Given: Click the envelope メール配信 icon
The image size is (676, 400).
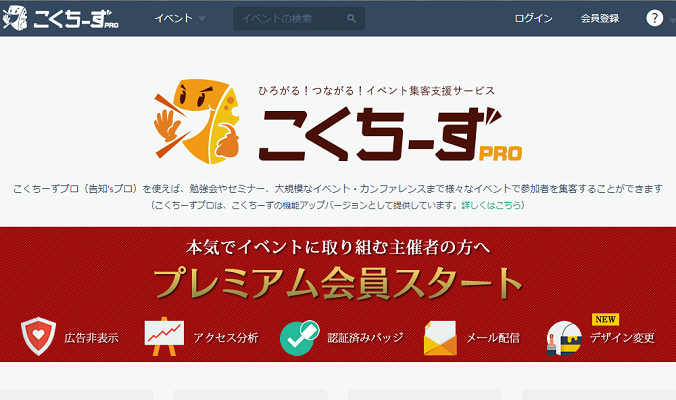Looking at the screenshot, I should click(440, 338).
